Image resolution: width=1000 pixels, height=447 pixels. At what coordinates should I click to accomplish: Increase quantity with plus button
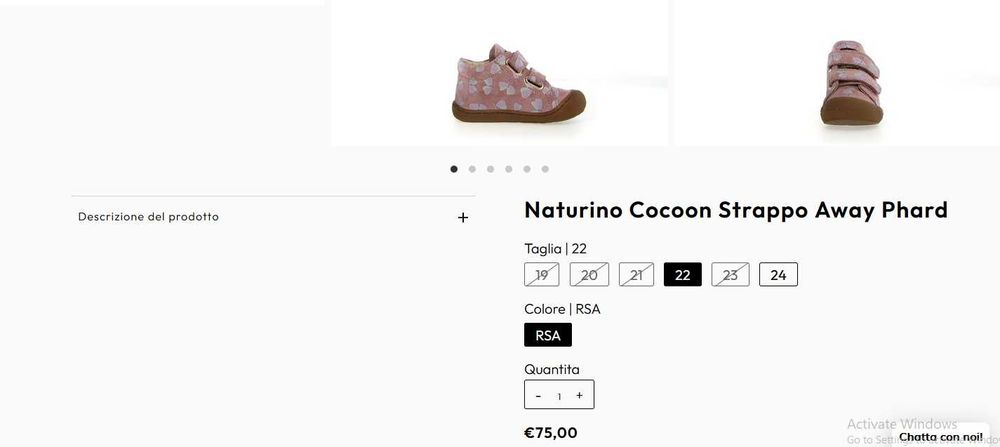580,396
